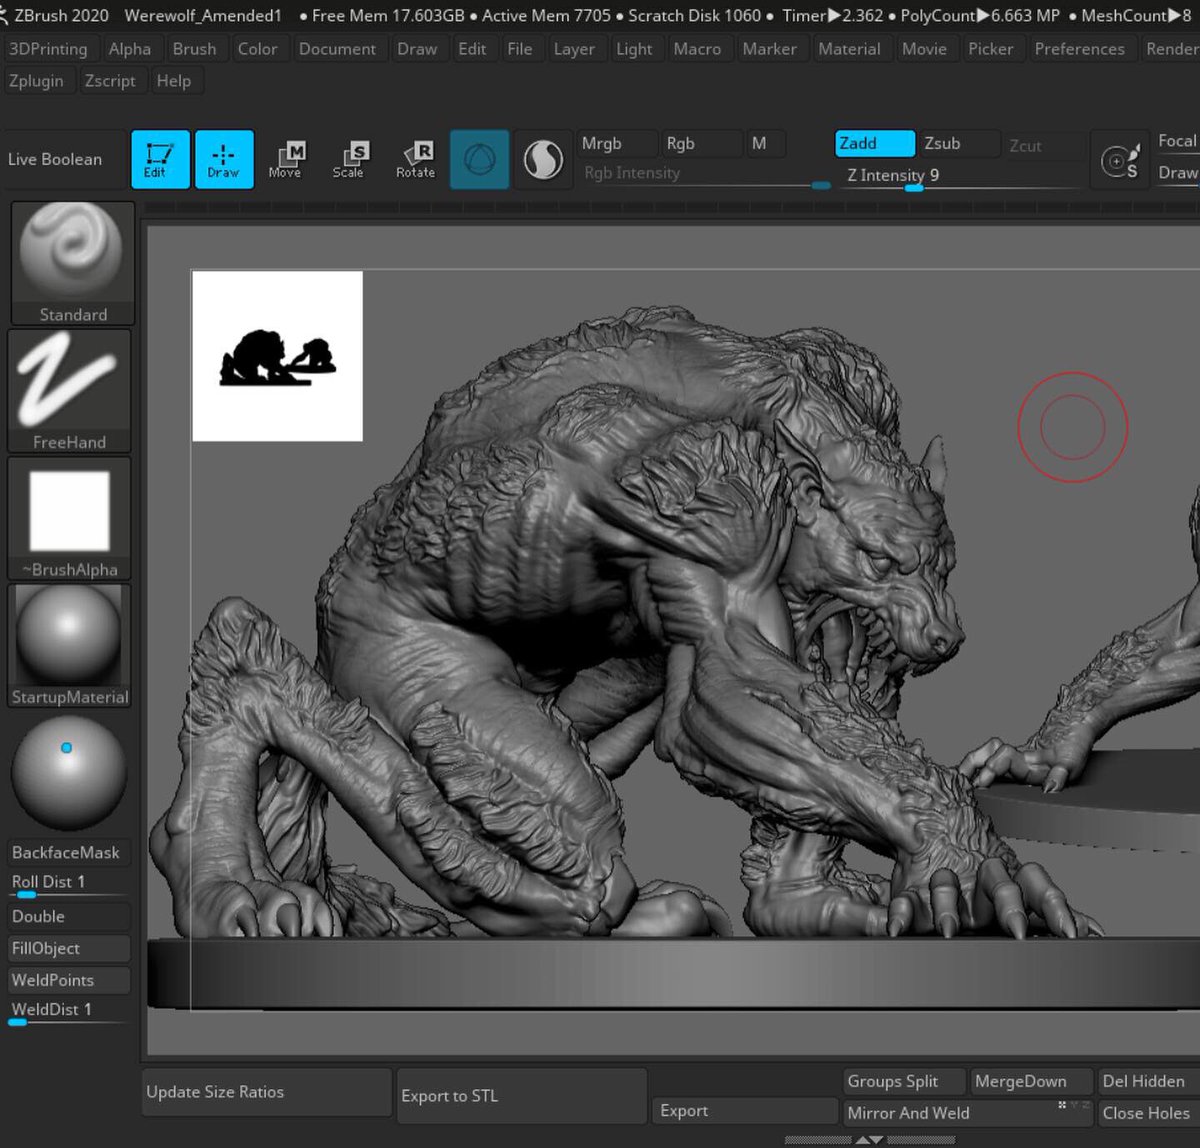Screen dimensions: 1200x1148
Task: Click the Focal Shift slider
Action: coord(1177,142)
